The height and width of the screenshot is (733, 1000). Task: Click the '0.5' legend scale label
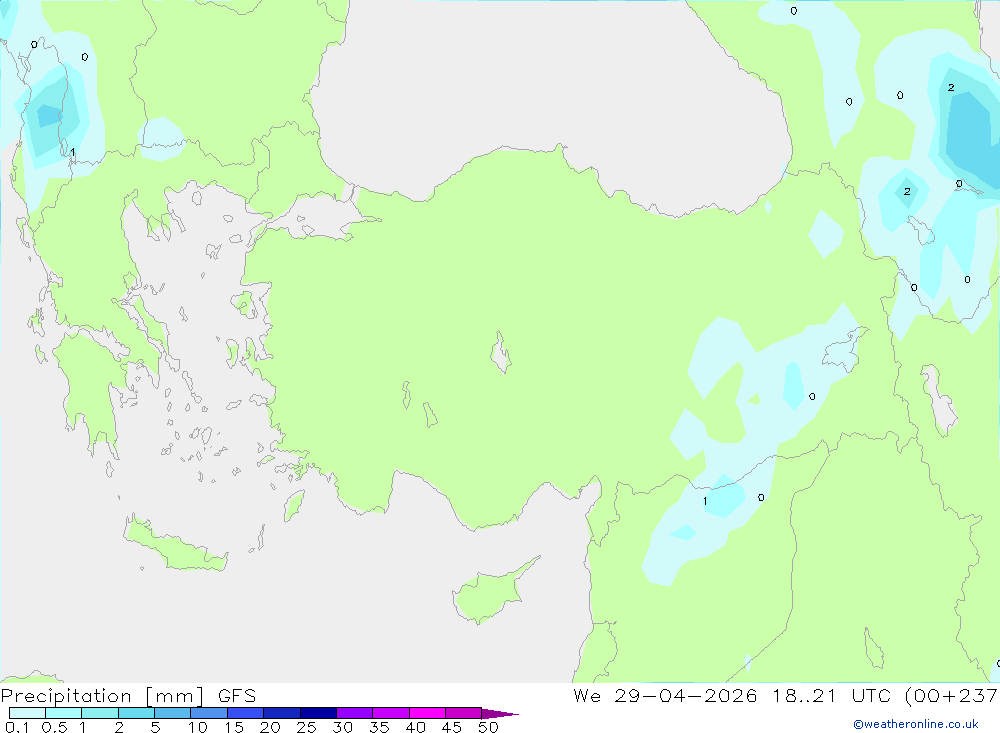coord(54,727)
